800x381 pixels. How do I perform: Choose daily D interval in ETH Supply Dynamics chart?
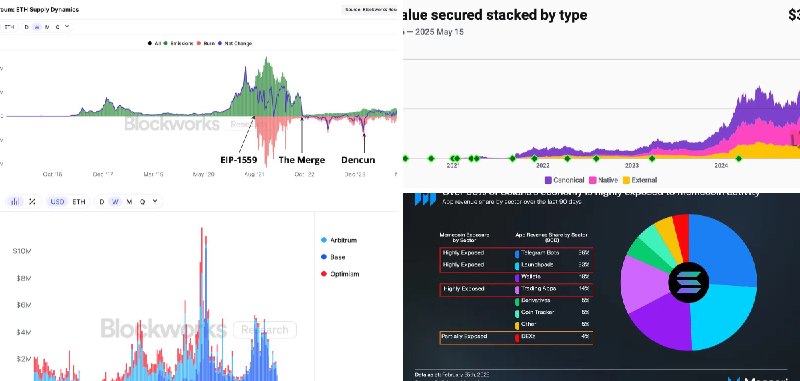[27, 27]
